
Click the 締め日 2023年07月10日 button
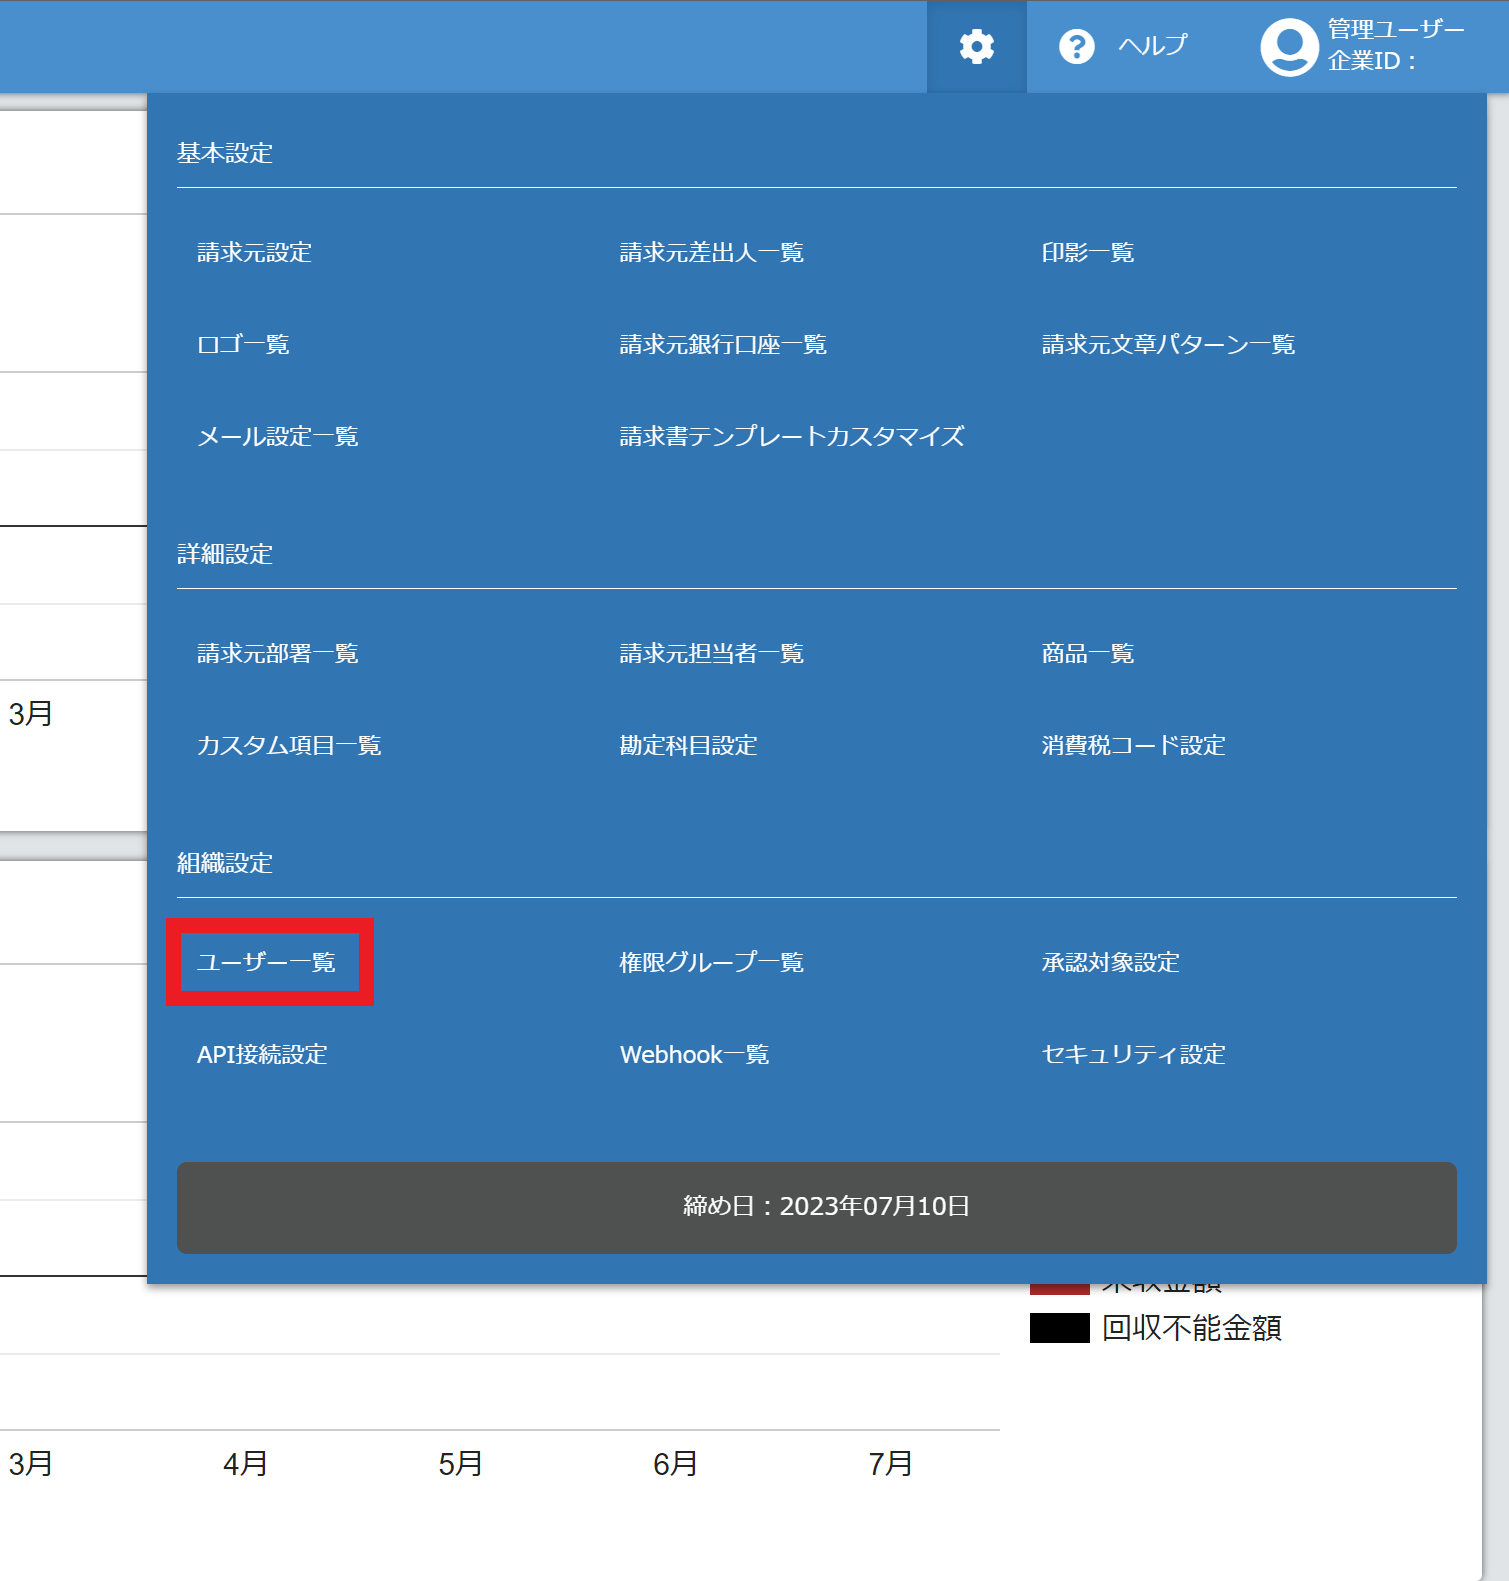pos(816,1207)
